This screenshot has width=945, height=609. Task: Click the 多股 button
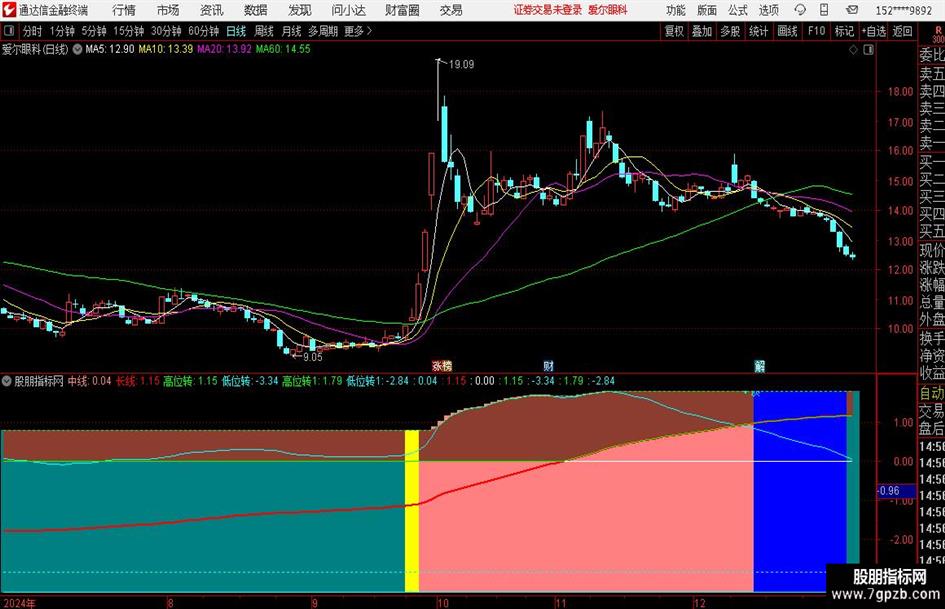[730, 31]
